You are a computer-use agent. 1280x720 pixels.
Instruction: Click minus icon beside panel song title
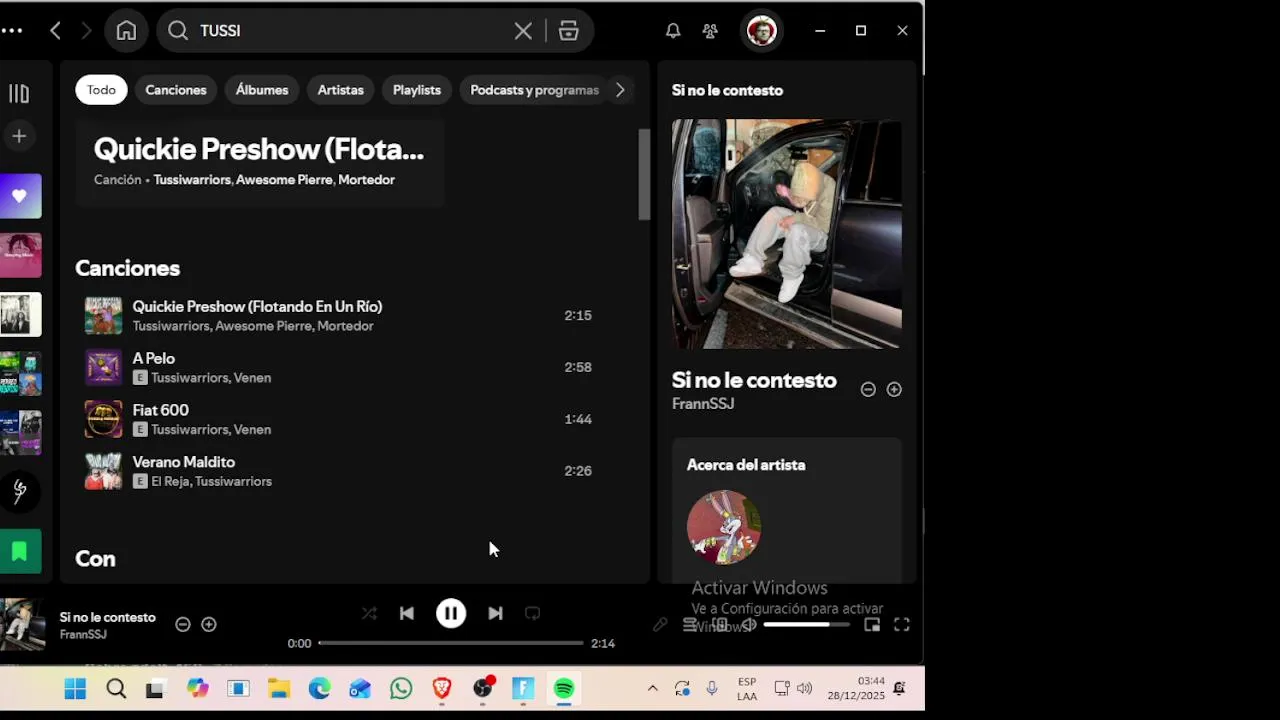point(868,390)
